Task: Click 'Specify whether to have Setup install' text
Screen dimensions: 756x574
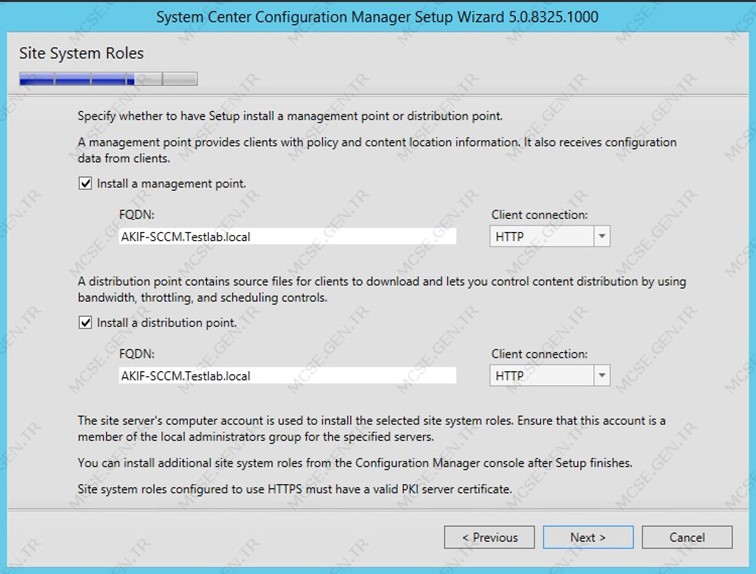Action: tap(290, 116)
